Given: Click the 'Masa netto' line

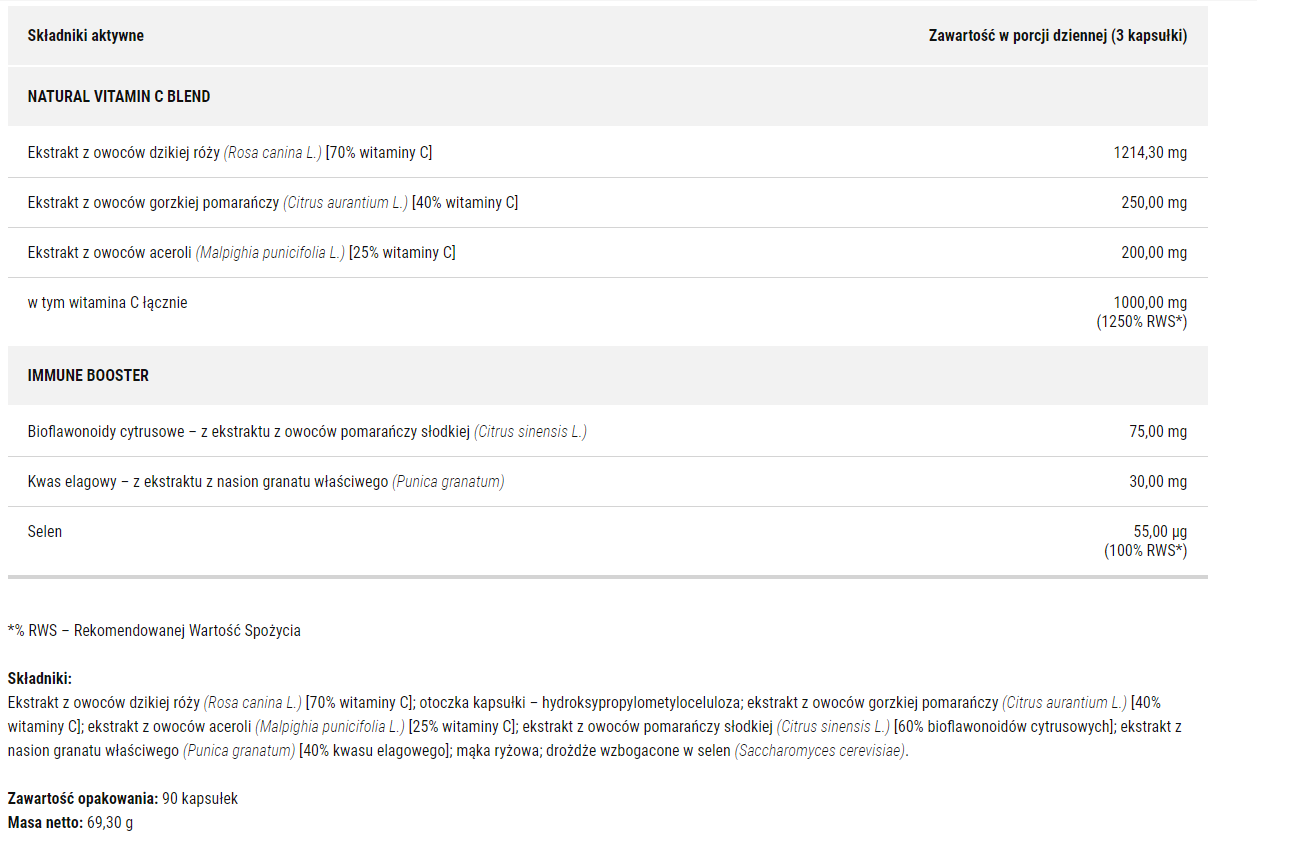Looking at the screenshot, I should [70, 823].
